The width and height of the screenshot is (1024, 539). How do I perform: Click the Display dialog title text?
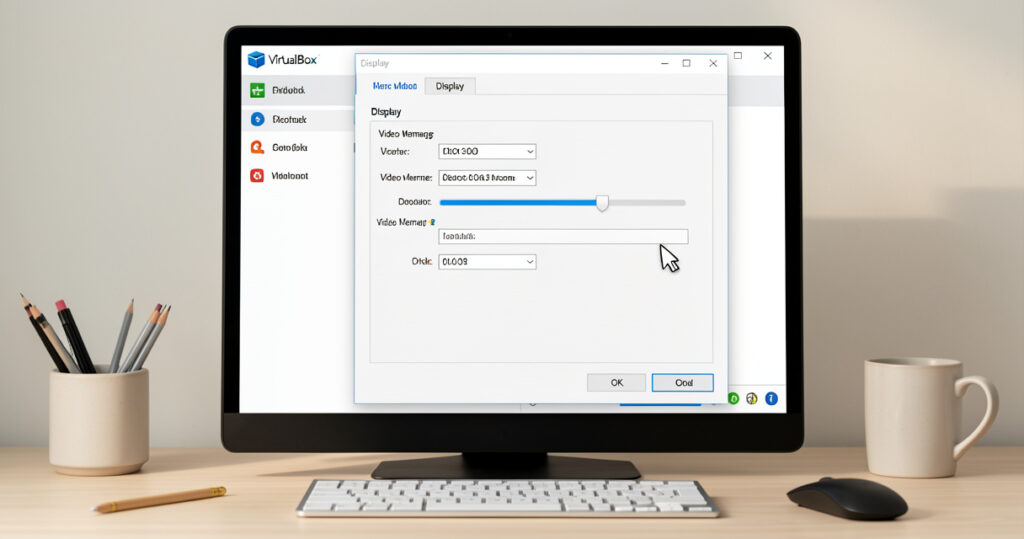point(374,63)
